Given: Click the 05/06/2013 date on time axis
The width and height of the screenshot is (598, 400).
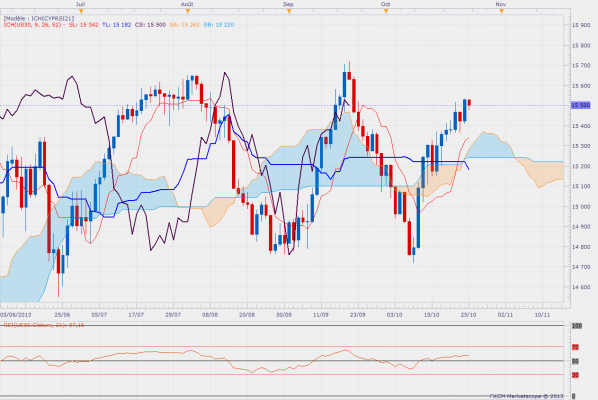Looking at the screenshot, I should 16,315.
